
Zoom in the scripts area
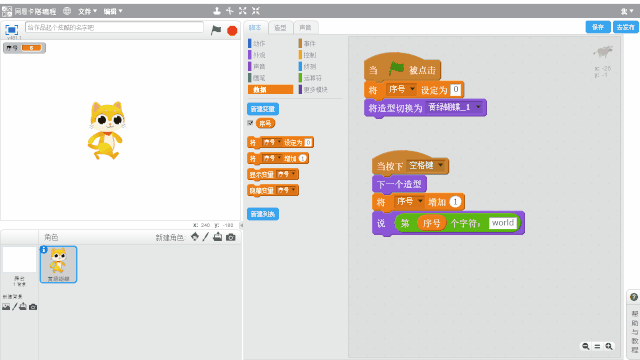coord(609,346)
